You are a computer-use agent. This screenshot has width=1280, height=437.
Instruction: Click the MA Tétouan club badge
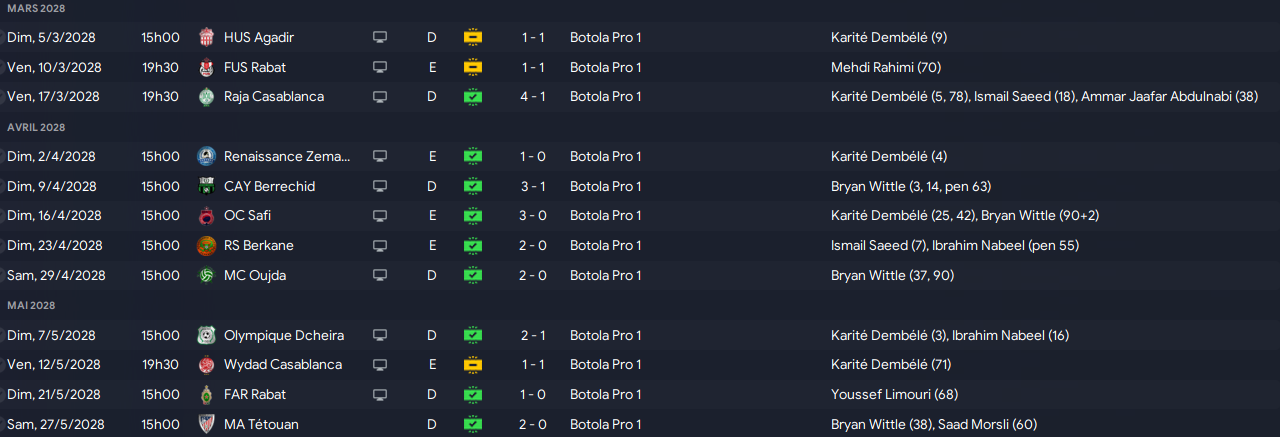coord(205,424)
